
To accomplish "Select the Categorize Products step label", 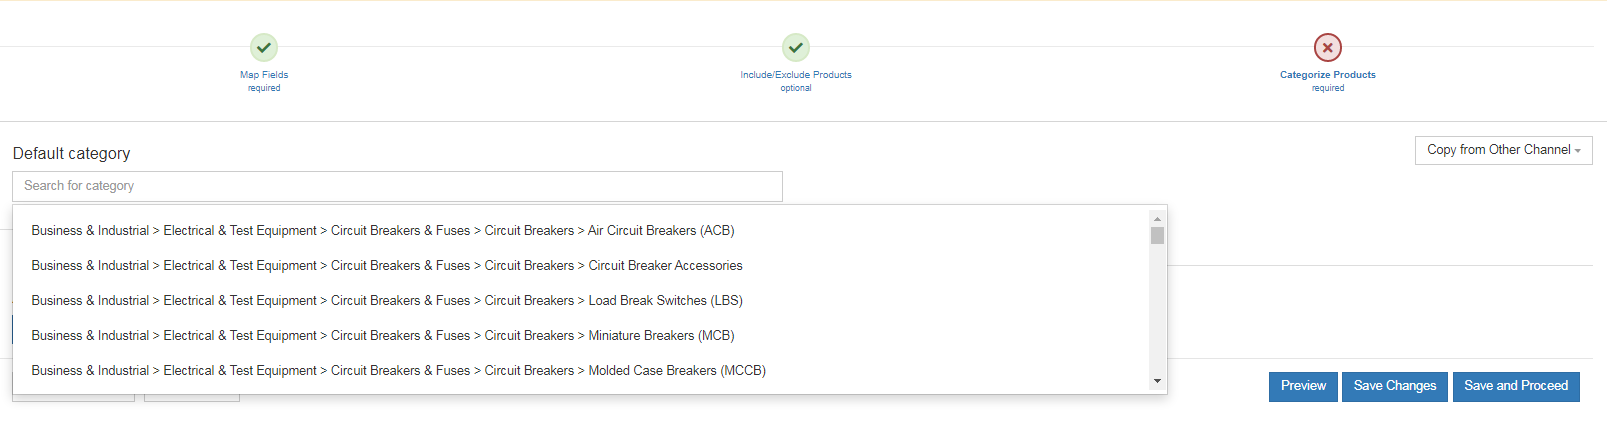I will 1328,75.
